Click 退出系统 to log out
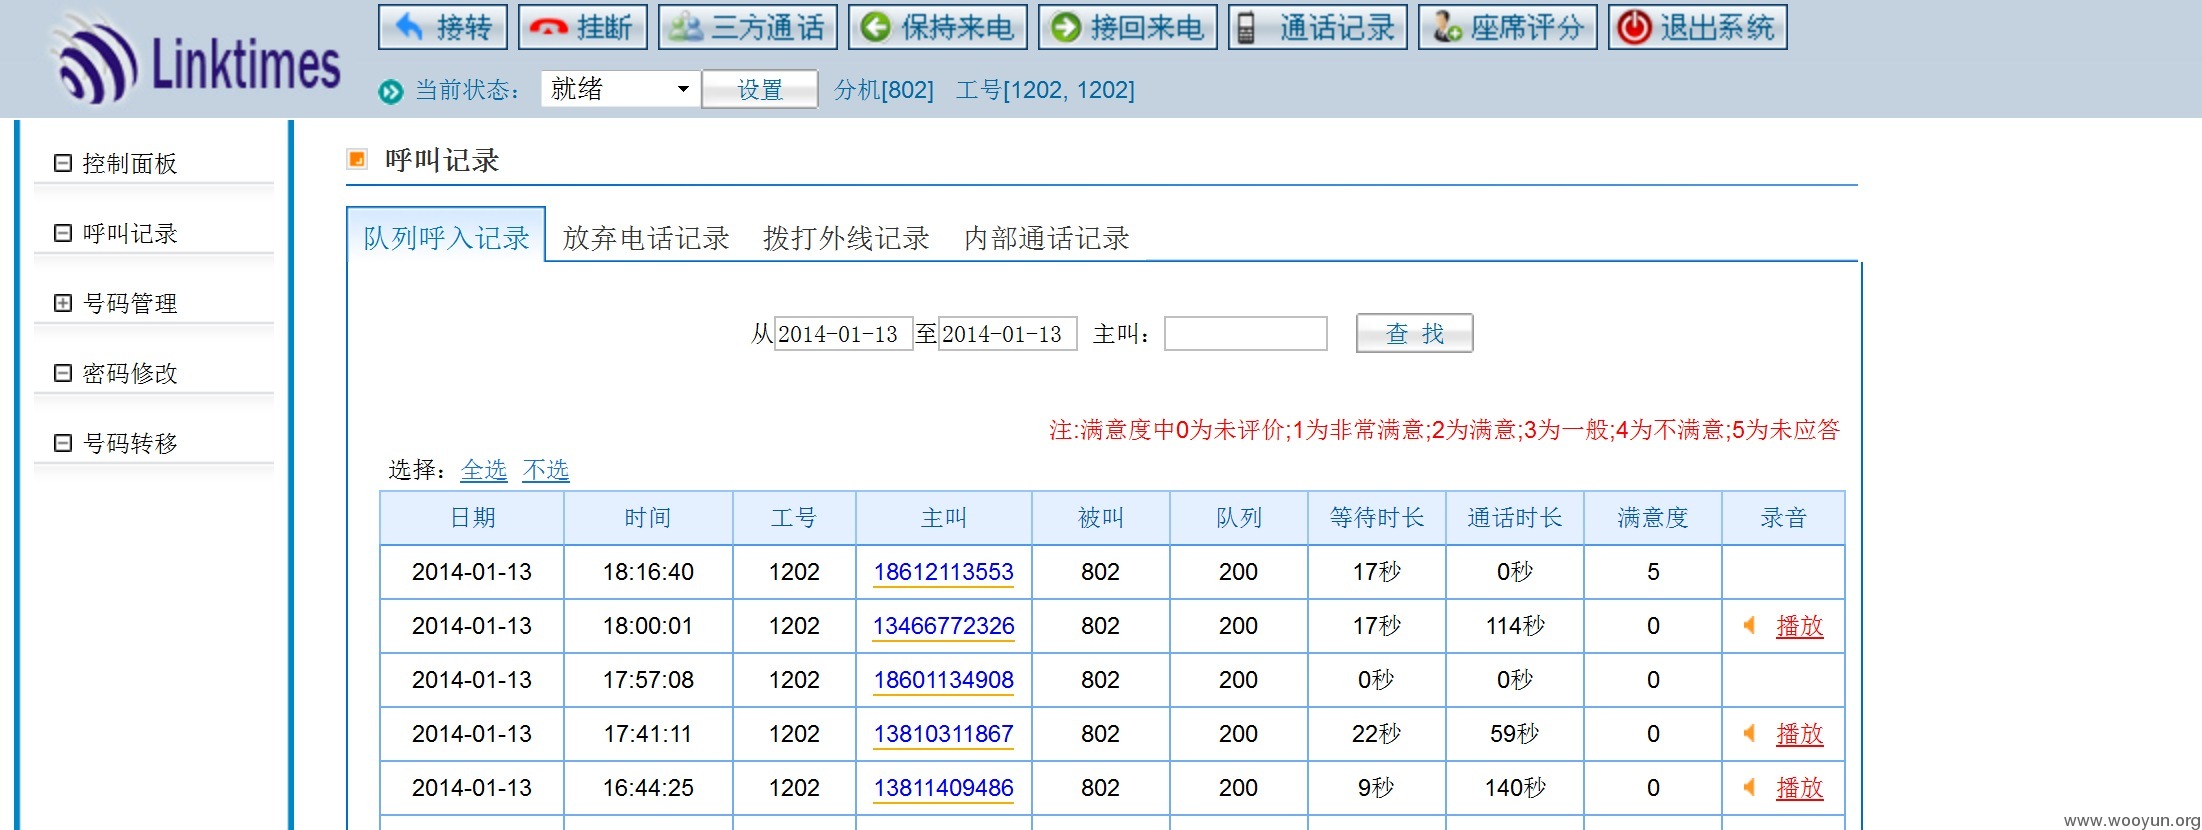 [1698, 27]
